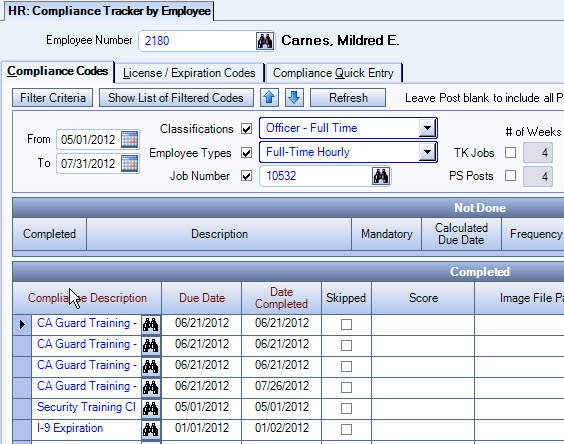Viewport: 564px width, 444px height.
Task: Expand the Officer - Full Time classification dropdown
Action: coord(427,128)
